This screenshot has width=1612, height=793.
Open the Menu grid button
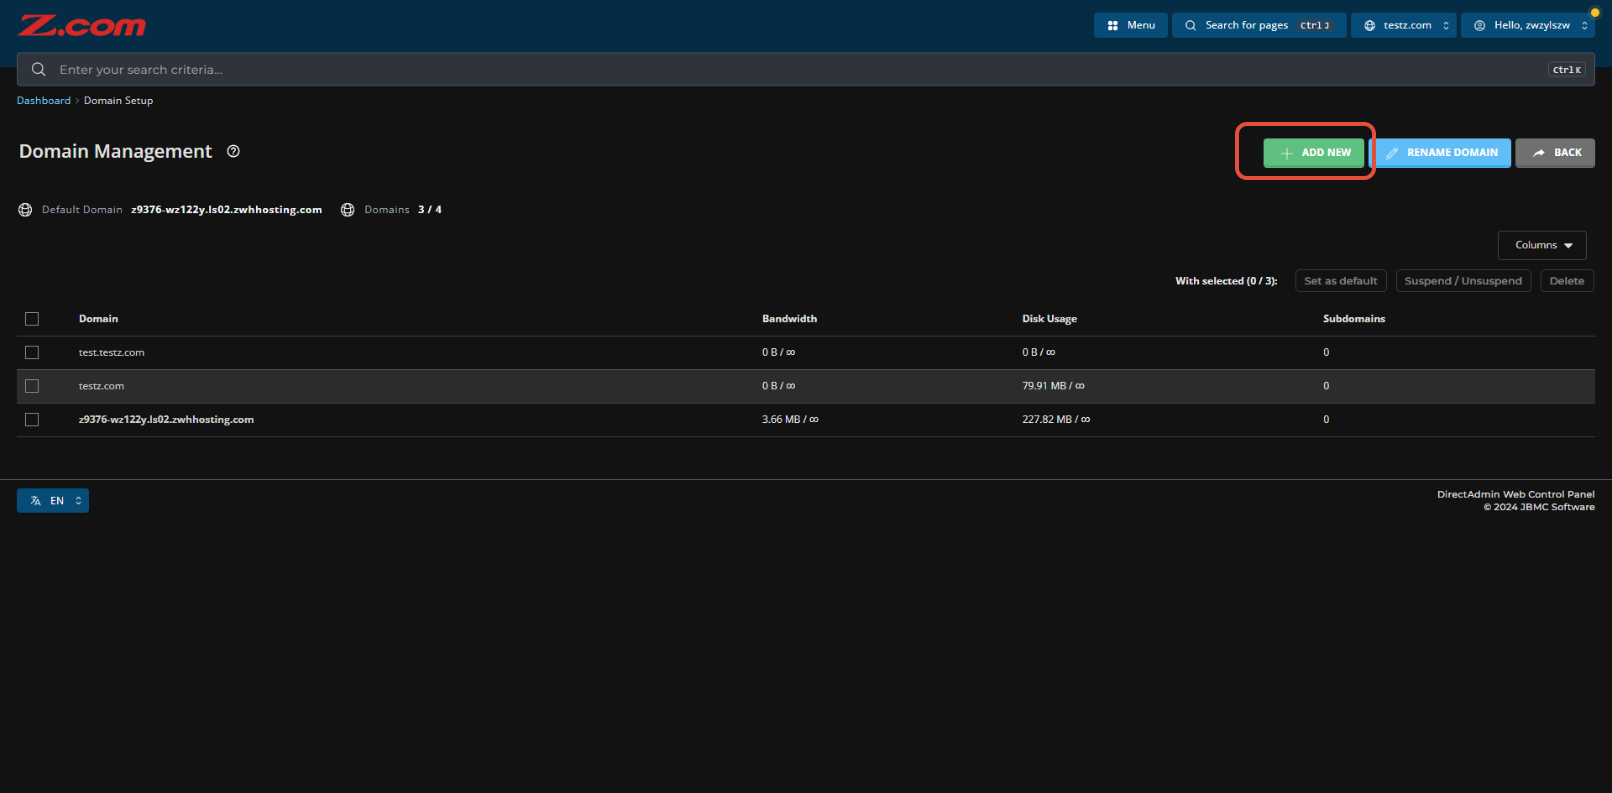tap(1130, 25)
